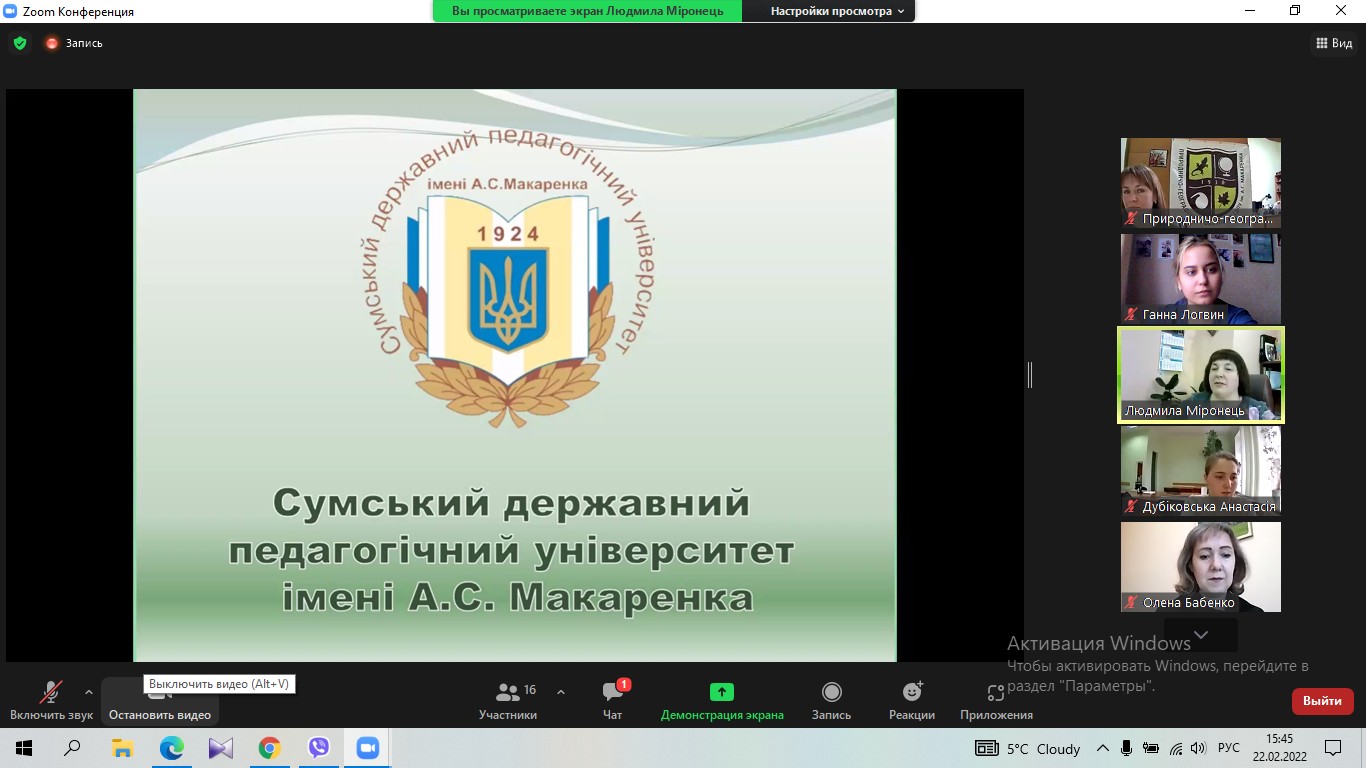Click the green encryption shield icon

20,43
